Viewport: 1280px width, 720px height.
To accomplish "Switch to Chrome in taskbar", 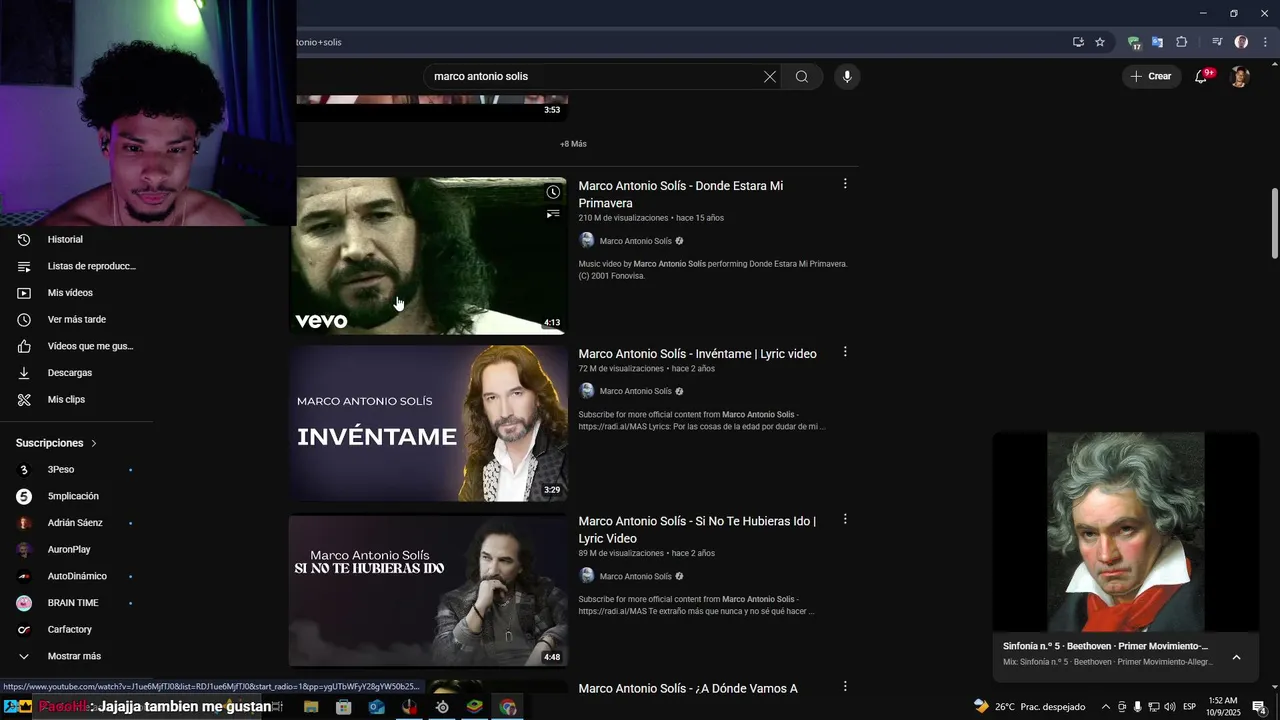I will pos(508,707).
